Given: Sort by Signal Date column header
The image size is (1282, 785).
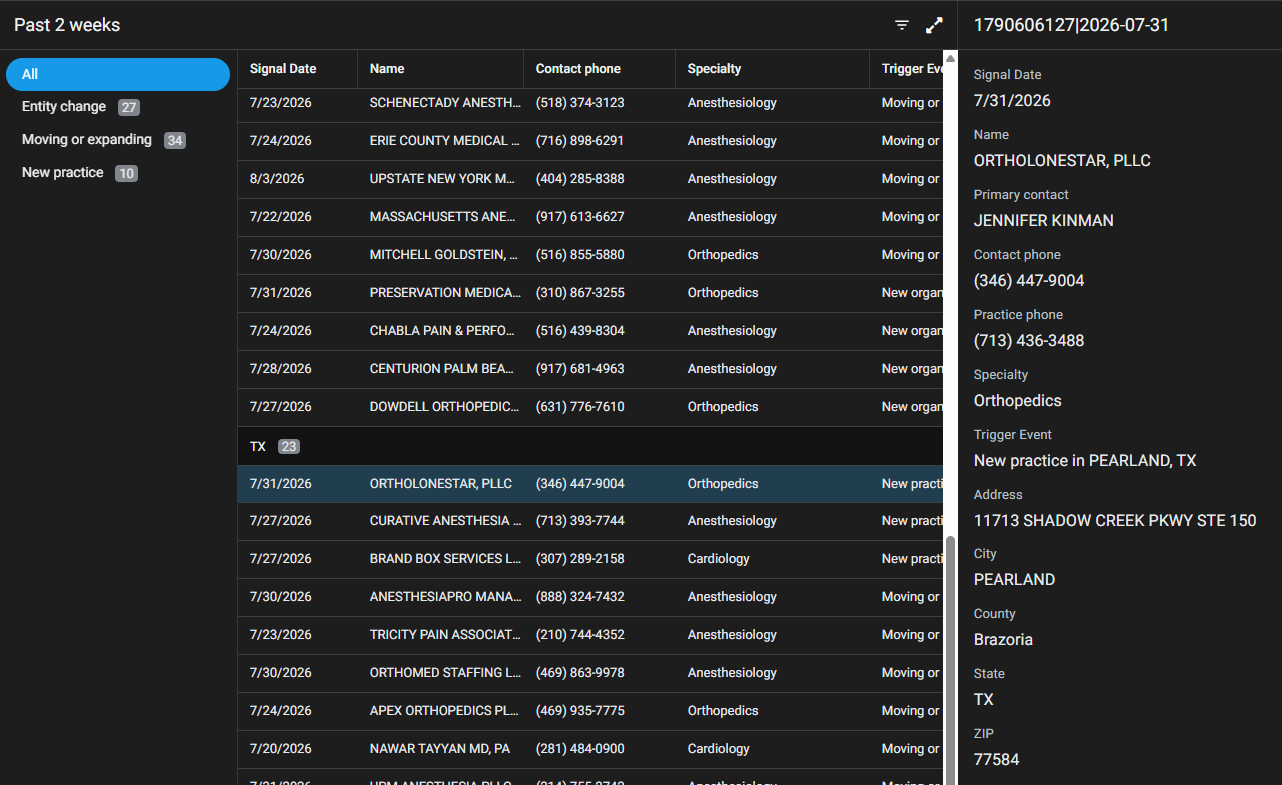Looking at the screenshot, I should pyautogui.click(x=297, y=69).
